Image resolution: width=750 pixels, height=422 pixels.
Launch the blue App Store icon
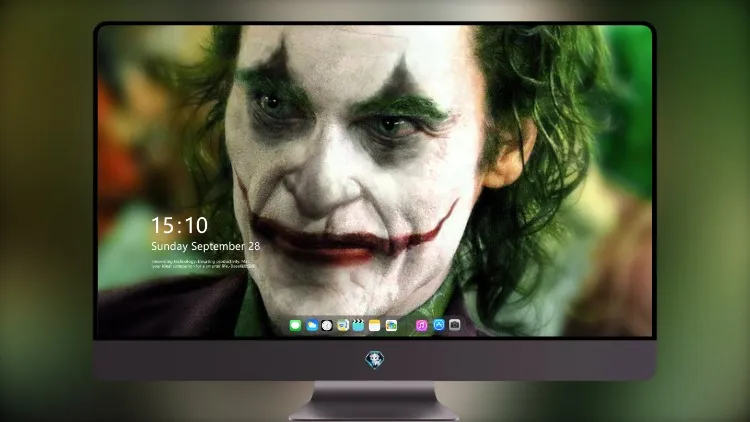[439, 325]
